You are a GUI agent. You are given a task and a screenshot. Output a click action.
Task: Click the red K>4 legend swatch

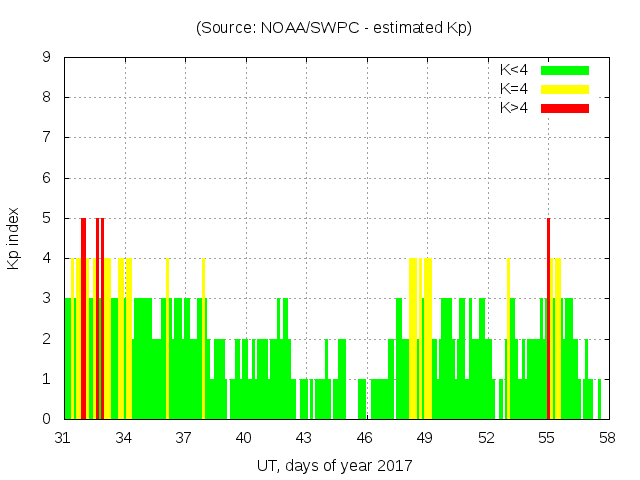point(565,108)
